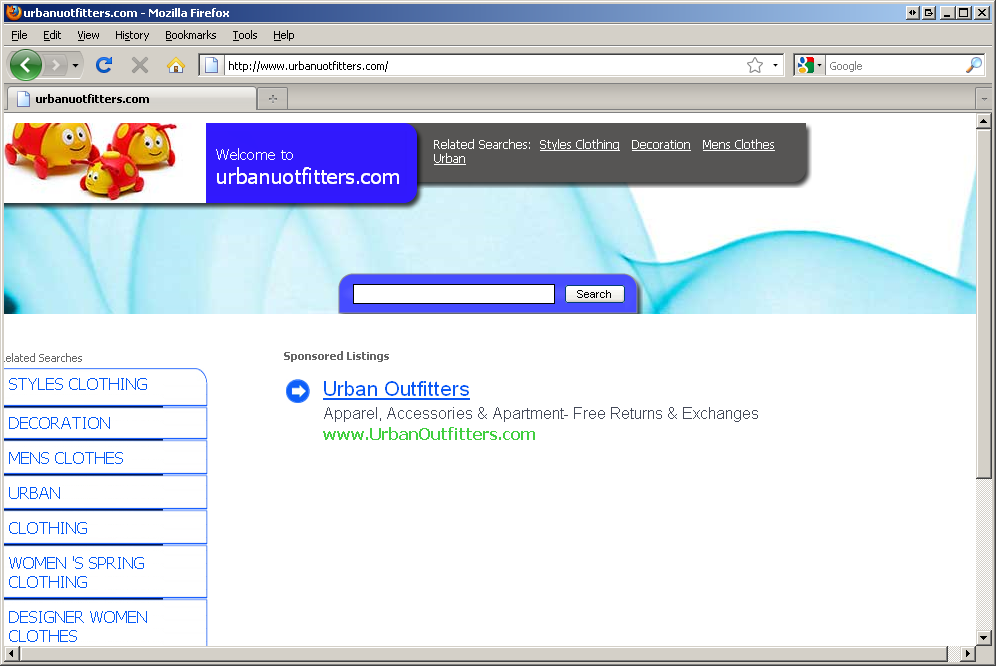Click the page identity icon in address bar
This screenshot has width=996, height=666.
(x=212, y=65)
